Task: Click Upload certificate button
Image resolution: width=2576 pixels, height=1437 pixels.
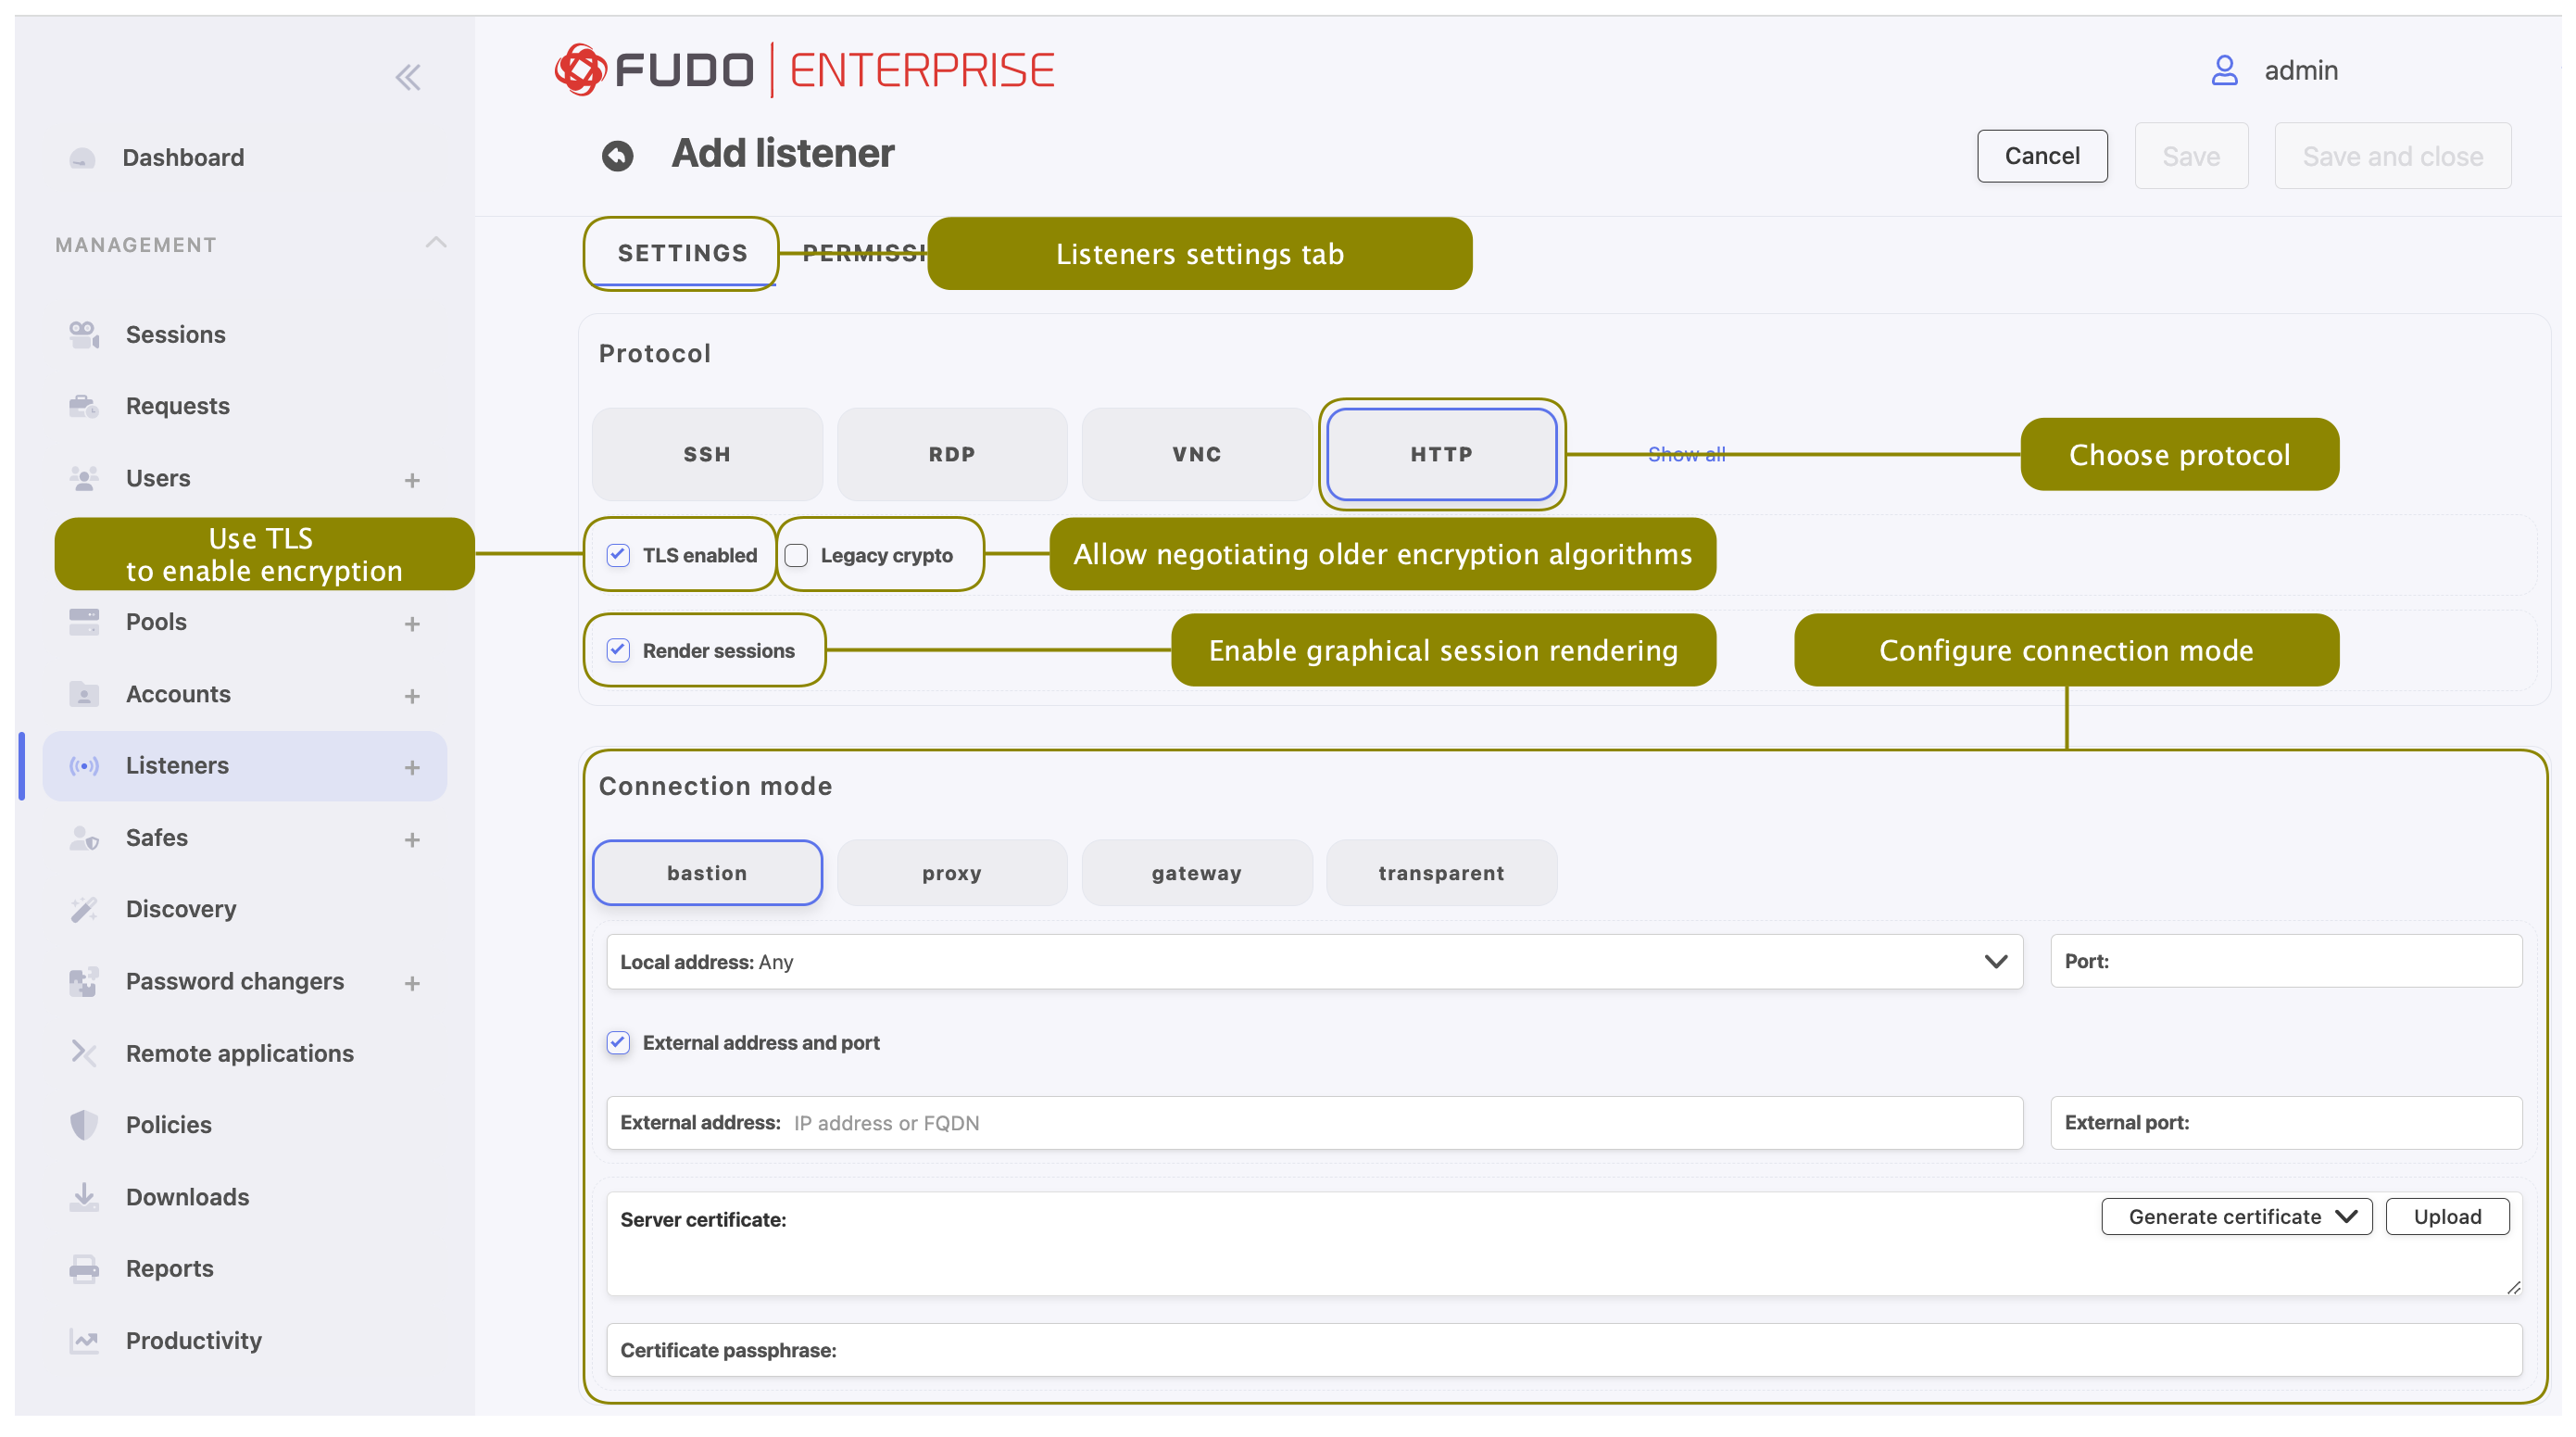Action: pyautogui.click(x=2446, y=1217)
